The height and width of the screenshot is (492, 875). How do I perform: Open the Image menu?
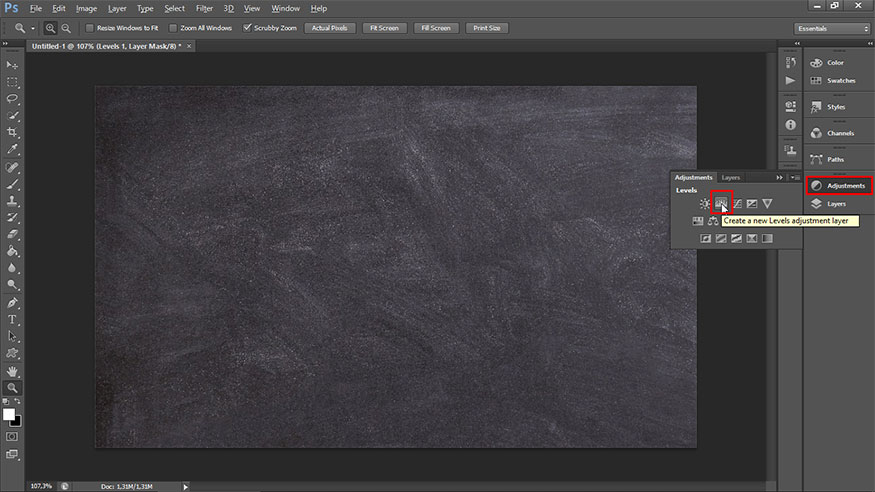click(x=86, y=8)
